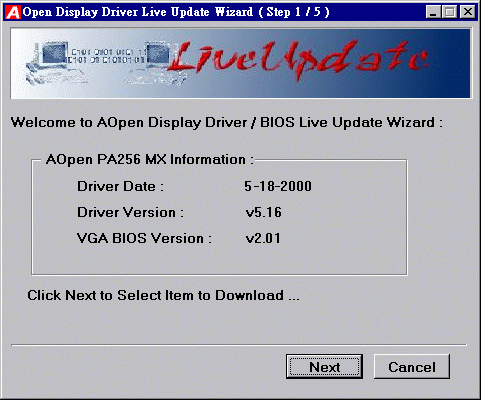Click the 'Driver Version :' label
Image resolution: width=481 pixels, height=400 pixels.
point(130,212)
